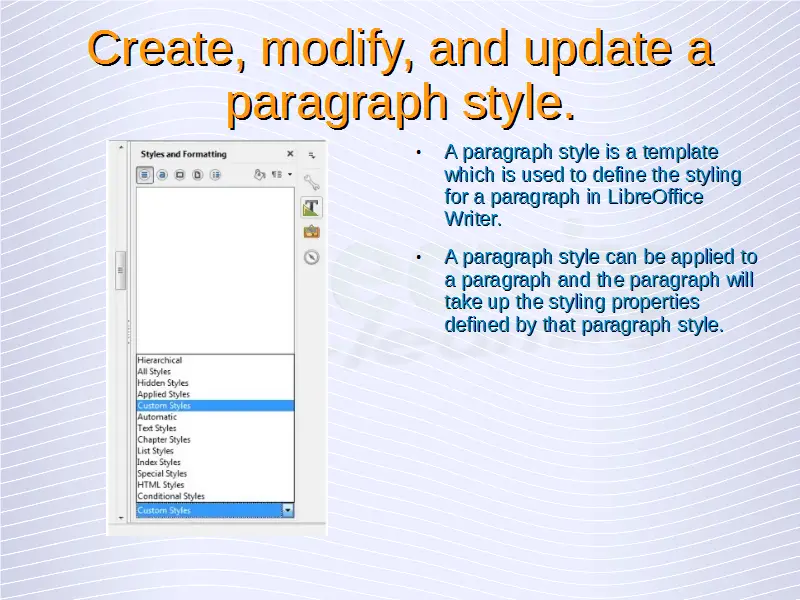
Task: Choose HTML Styles filter entry
Action: point(161,485)
